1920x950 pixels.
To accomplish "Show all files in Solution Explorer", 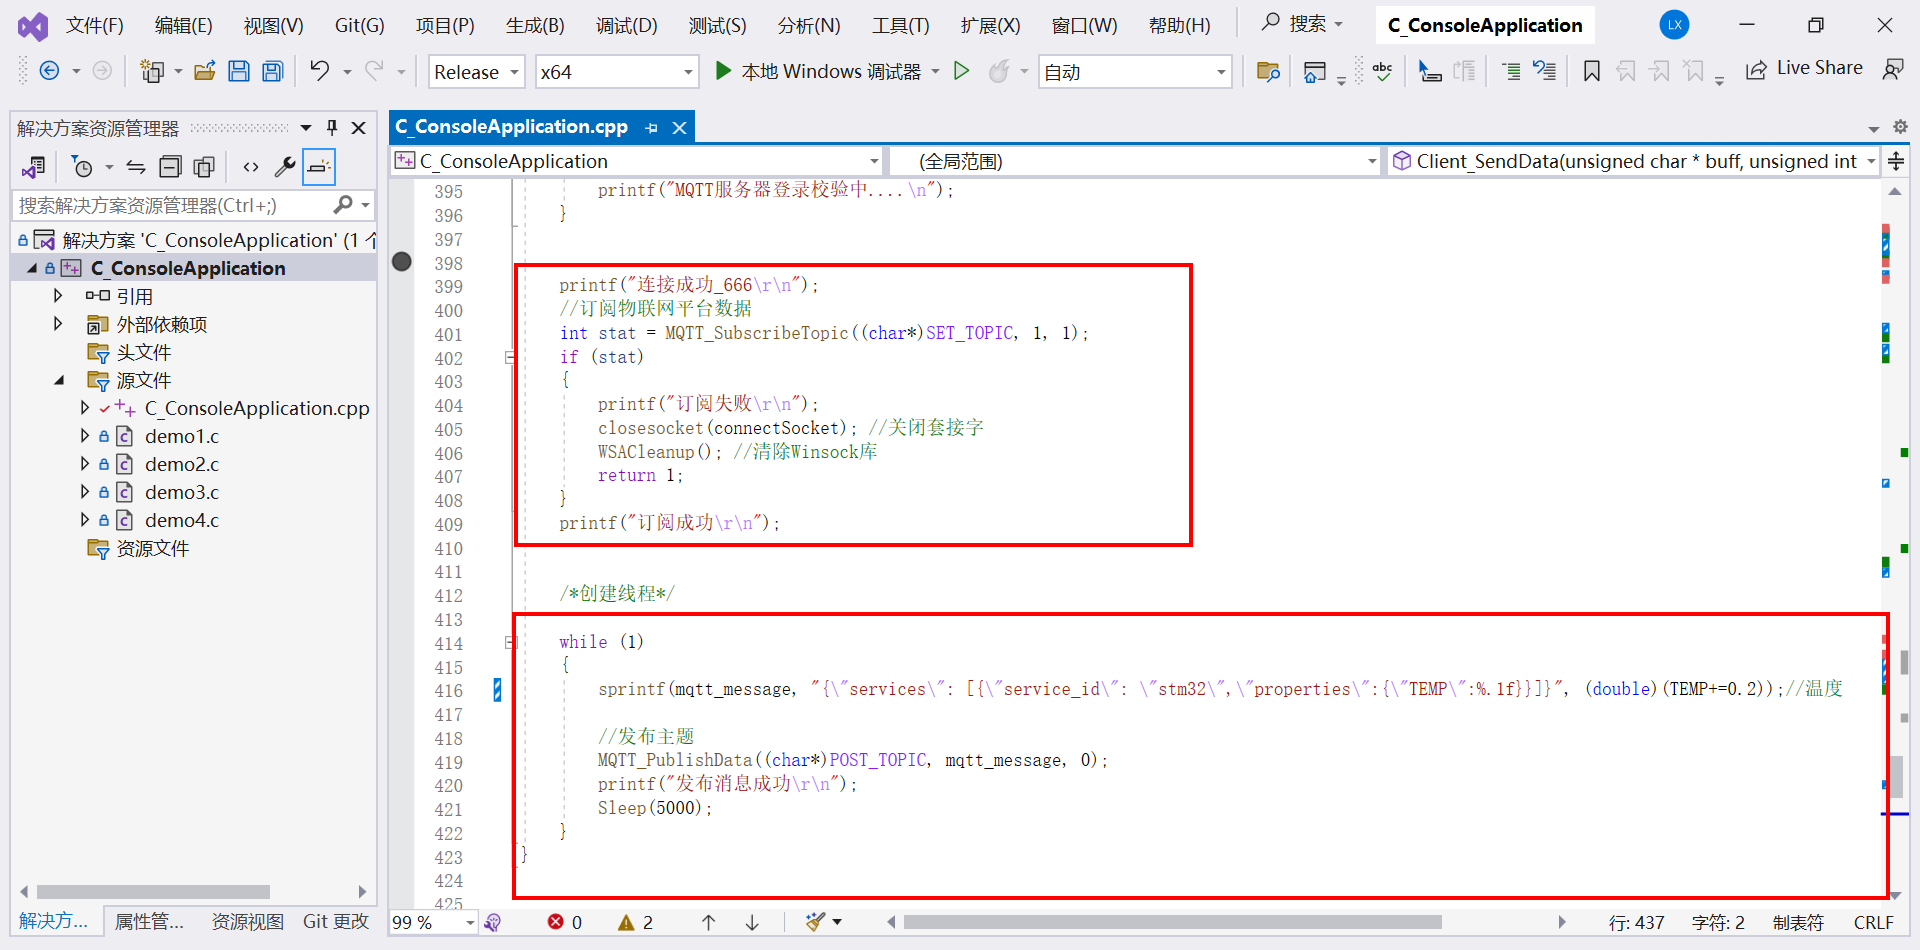I will click(204, 167).
